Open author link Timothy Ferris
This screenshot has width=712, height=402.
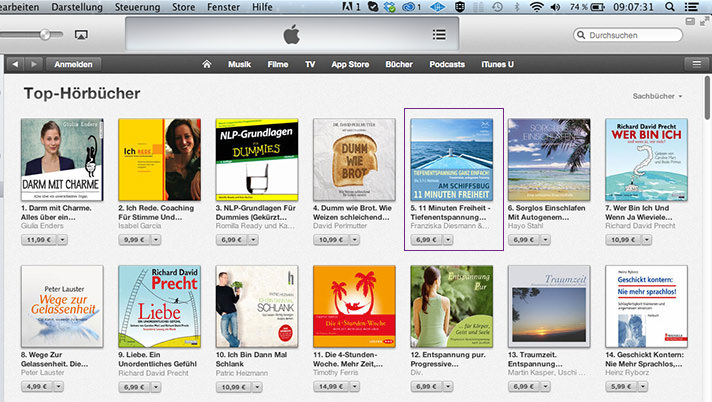pyautogui.click(x=336, y=372)
